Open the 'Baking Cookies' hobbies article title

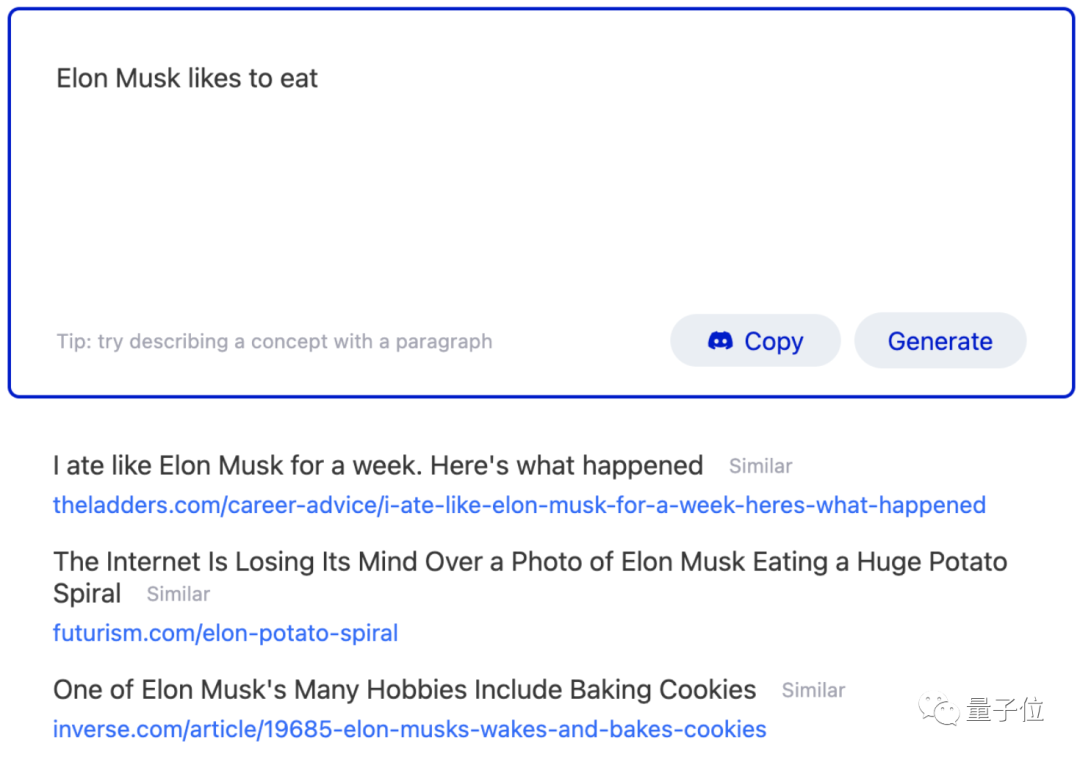click(x=404, y=690)
